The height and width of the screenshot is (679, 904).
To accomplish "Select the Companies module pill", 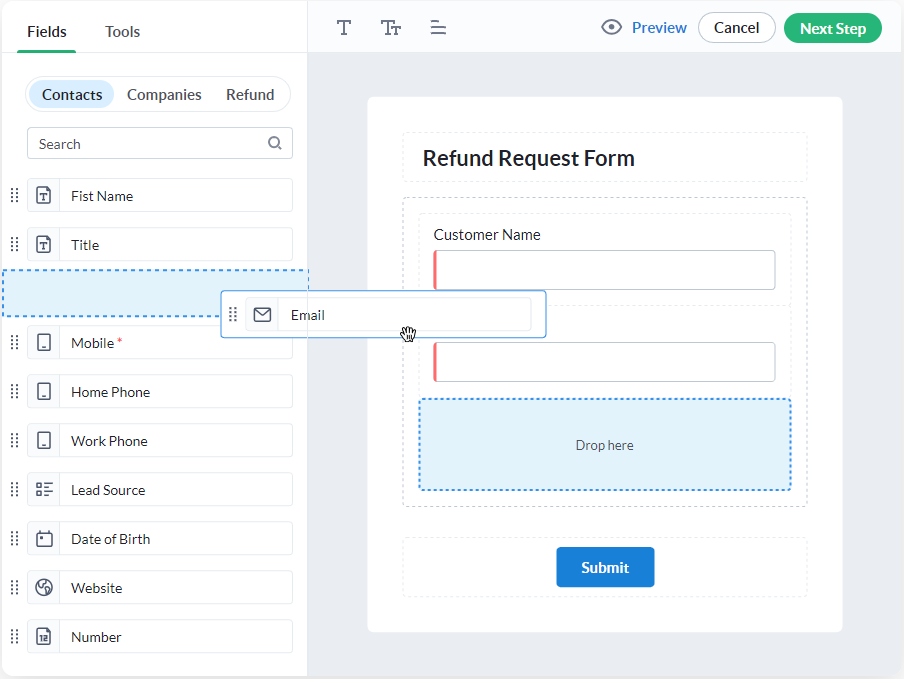I will [x=164, y=95].
